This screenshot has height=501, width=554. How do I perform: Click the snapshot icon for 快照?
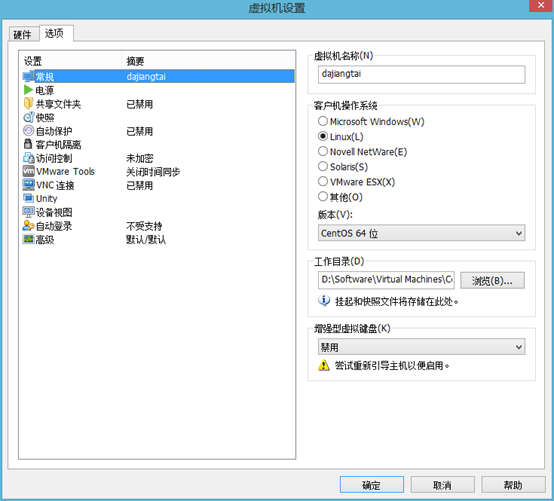(28, 117)
